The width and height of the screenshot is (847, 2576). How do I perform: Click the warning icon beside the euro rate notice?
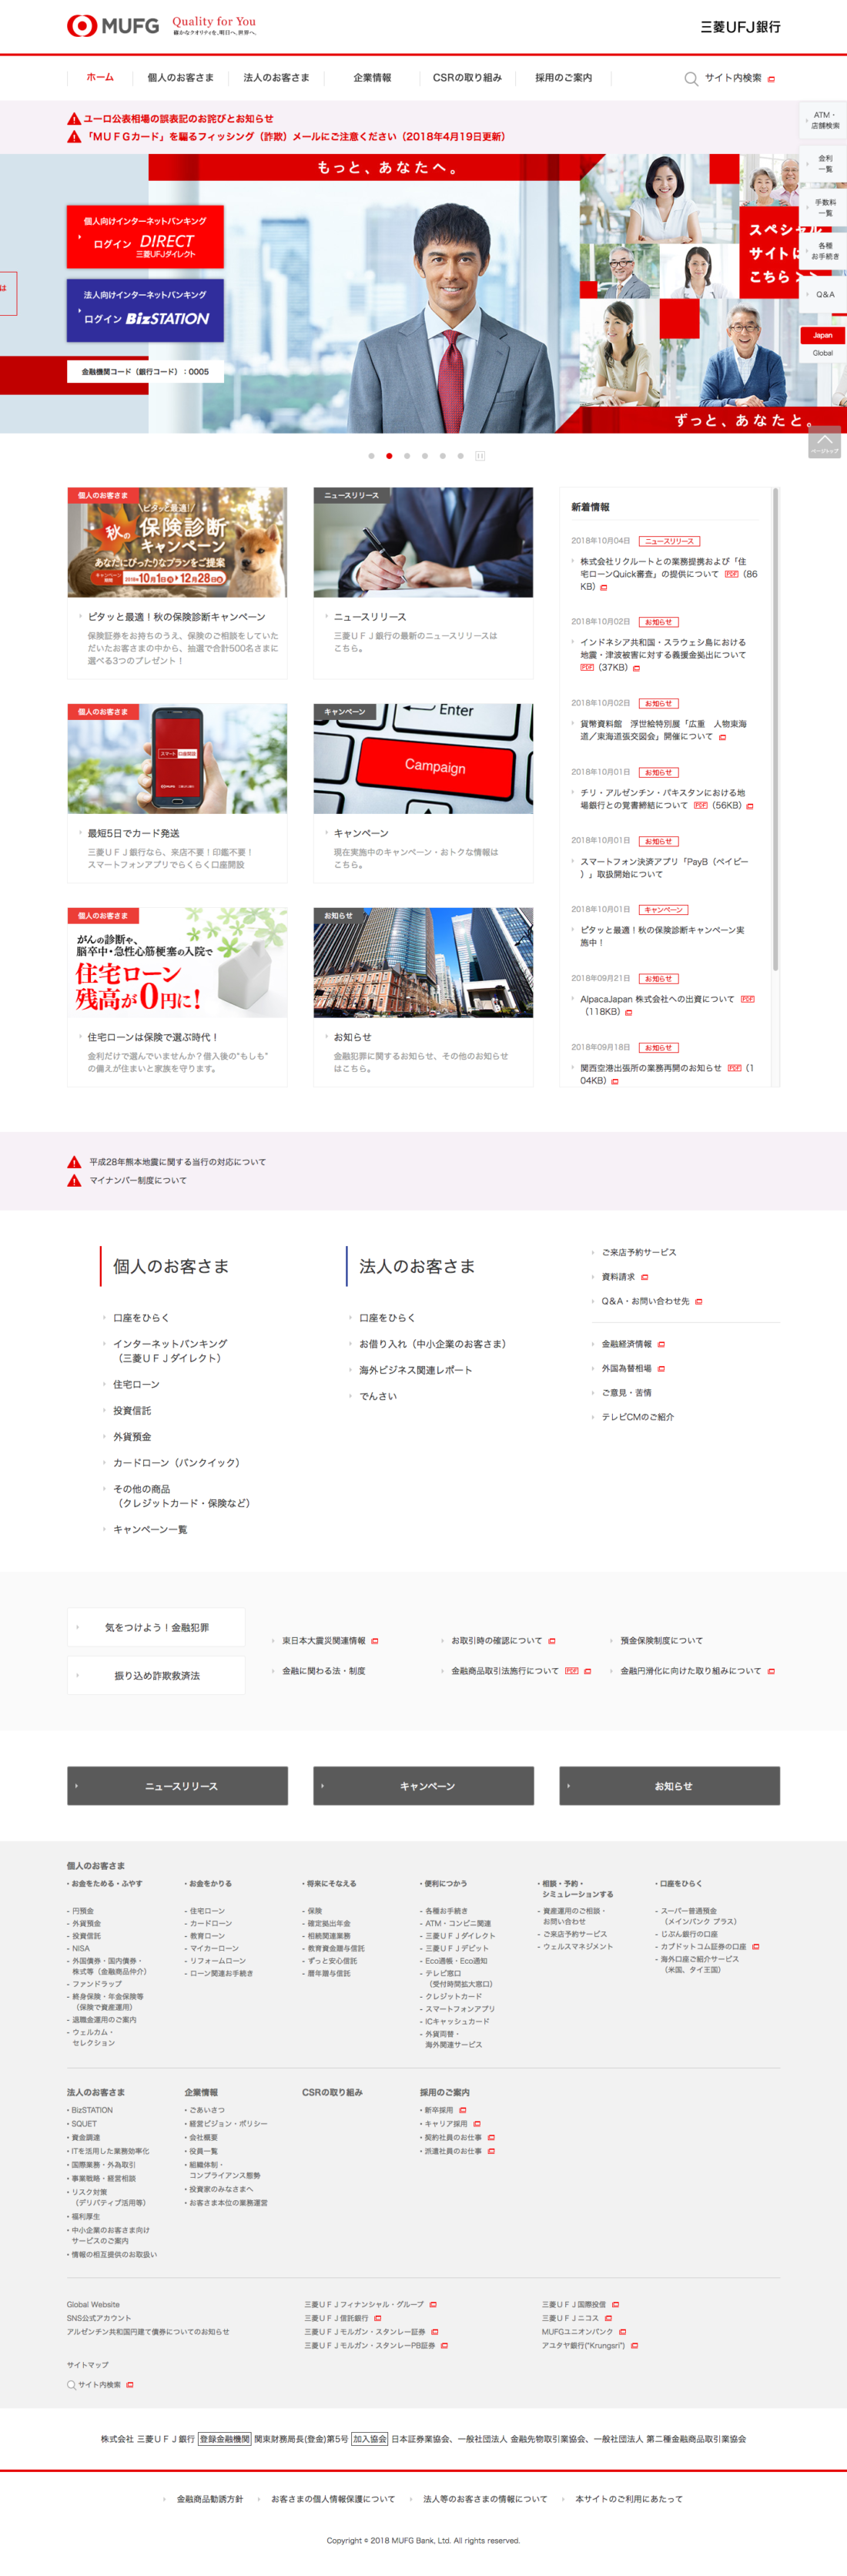(74, 119)
